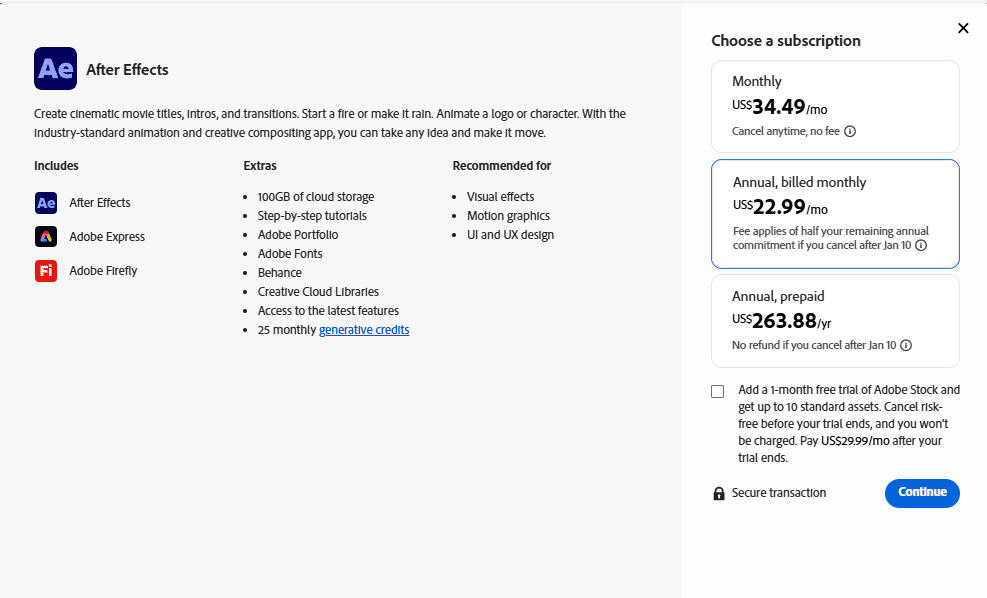Click the info icon on the Annual billed monthly card
Viewport: 987px width, 598px height.
921,245
